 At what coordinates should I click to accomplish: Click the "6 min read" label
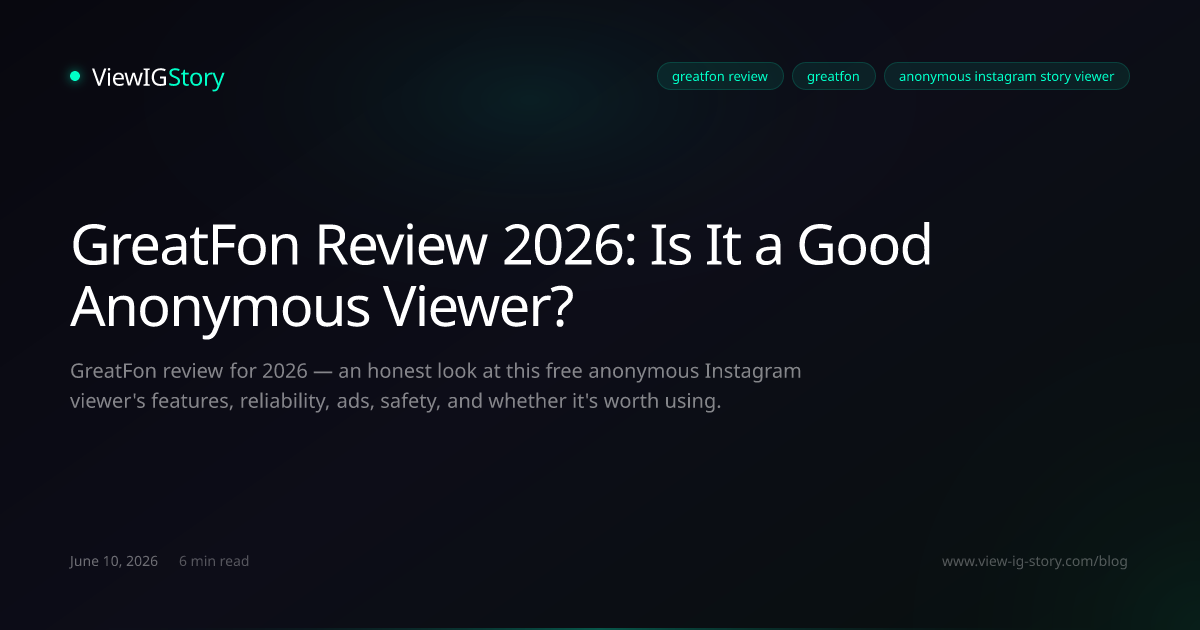214,561
